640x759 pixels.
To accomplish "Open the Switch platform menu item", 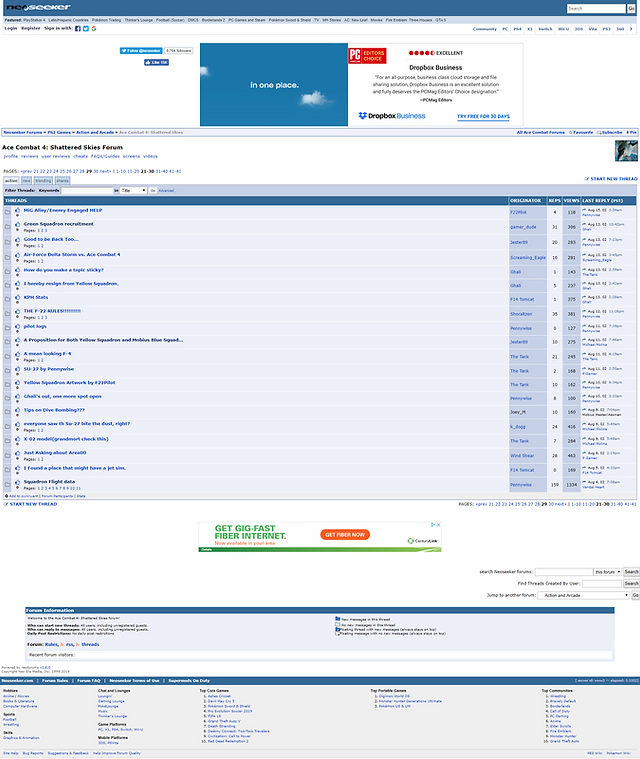I will tap(545, 29).
